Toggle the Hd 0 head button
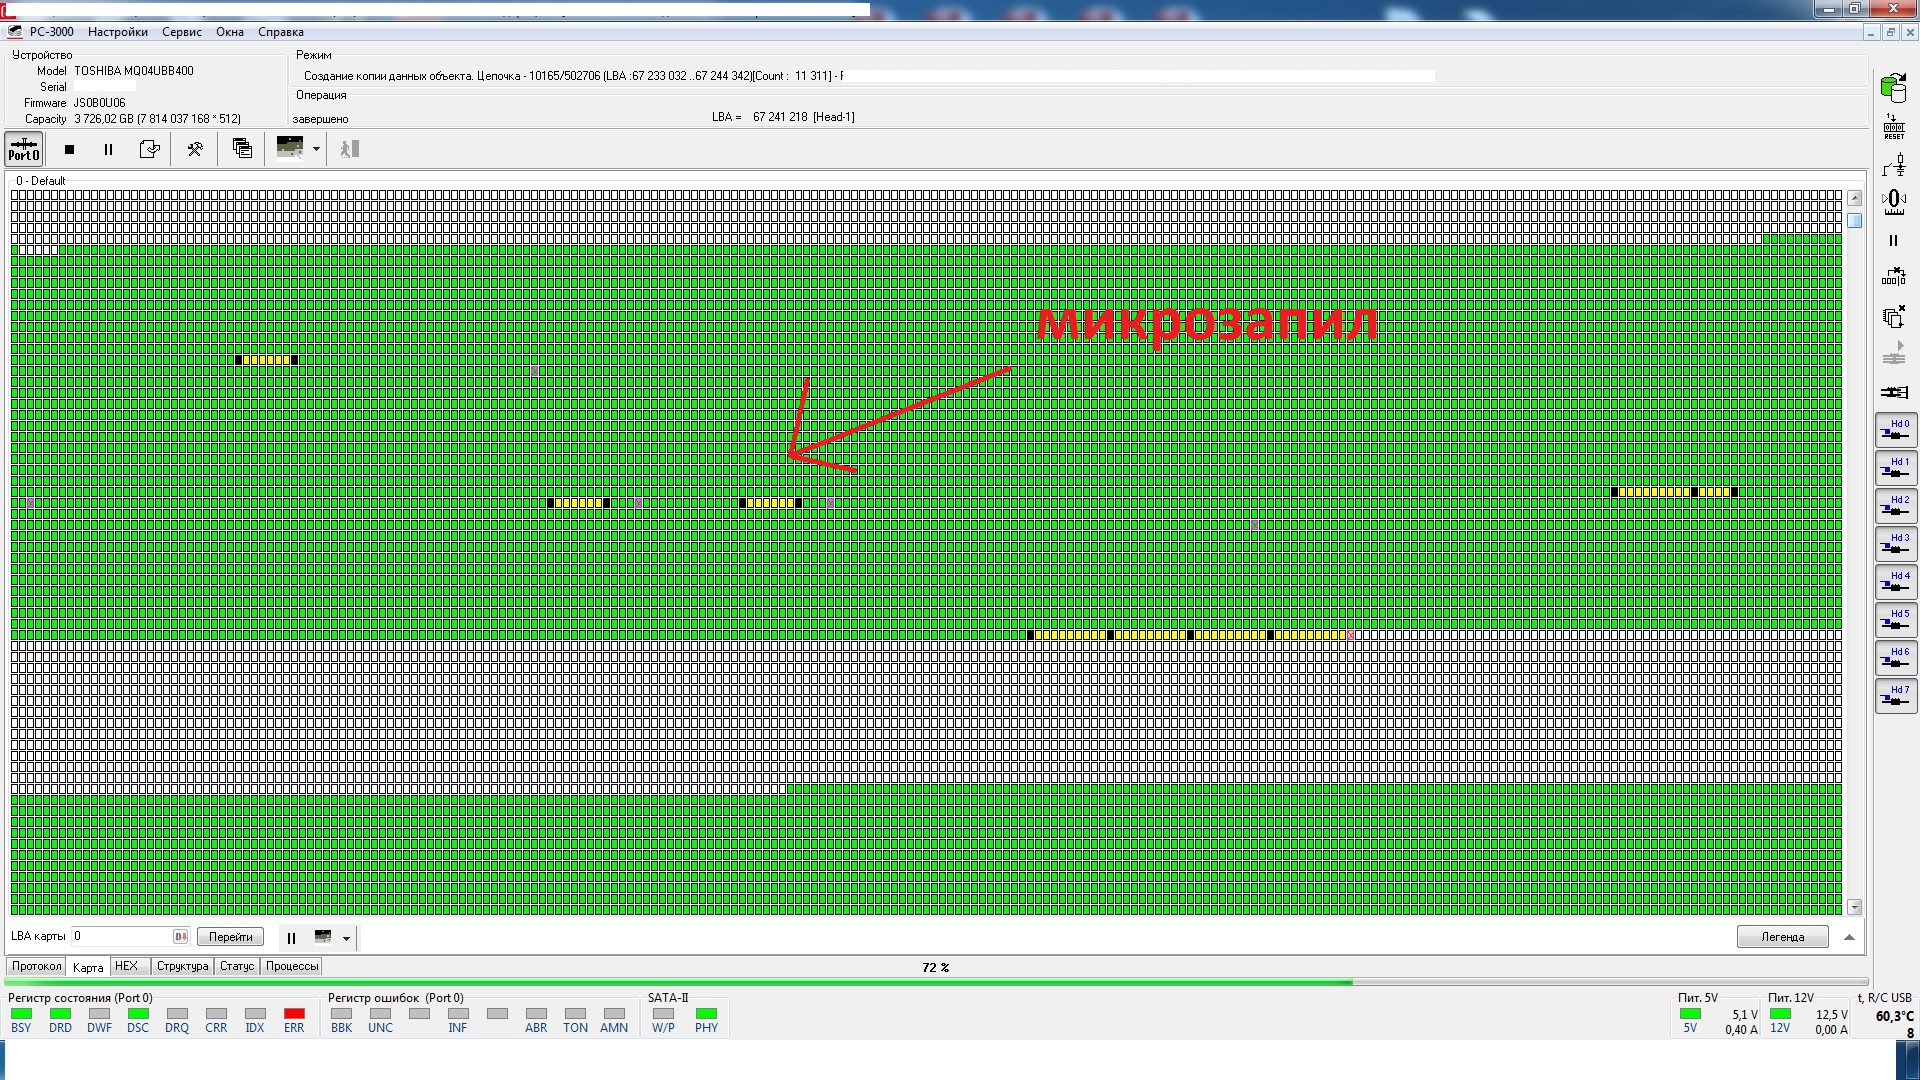The image size is (1920, 1080). (x=1895, y=430)
